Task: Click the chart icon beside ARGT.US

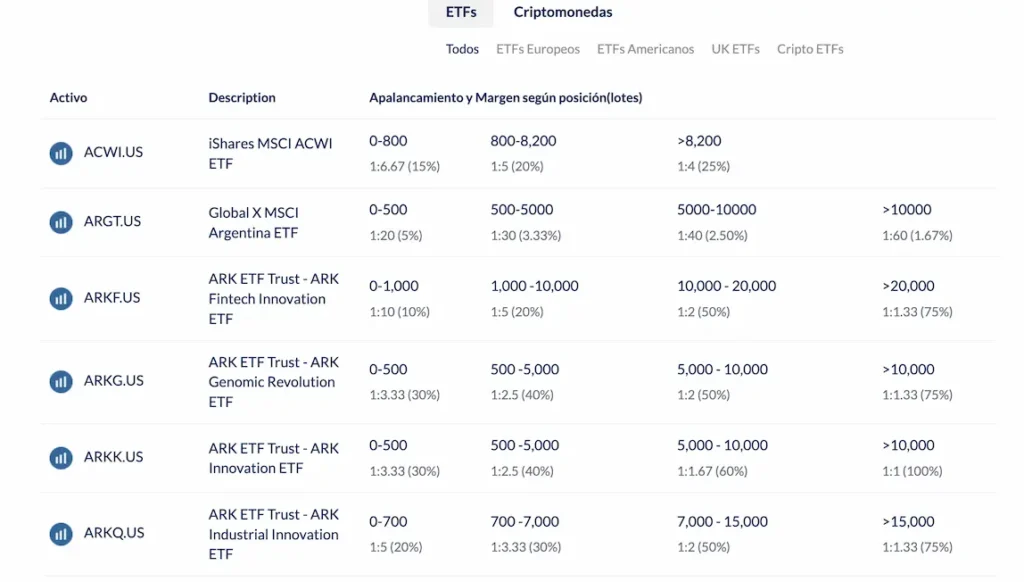Action: click(61, 221)
